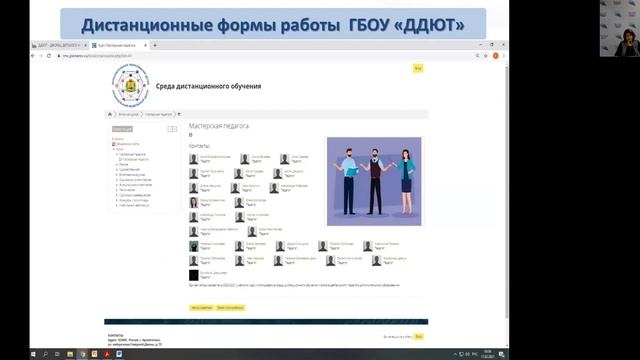Viewport: 640px width, 360px height.
Task: Click the browser forward arrow
Action: [x=41, y=56]
